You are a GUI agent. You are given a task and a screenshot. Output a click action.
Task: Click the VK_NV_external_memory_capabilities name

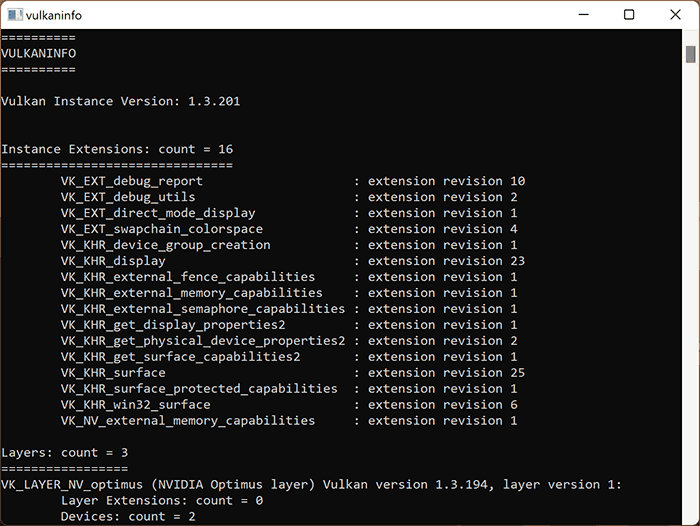188,421
